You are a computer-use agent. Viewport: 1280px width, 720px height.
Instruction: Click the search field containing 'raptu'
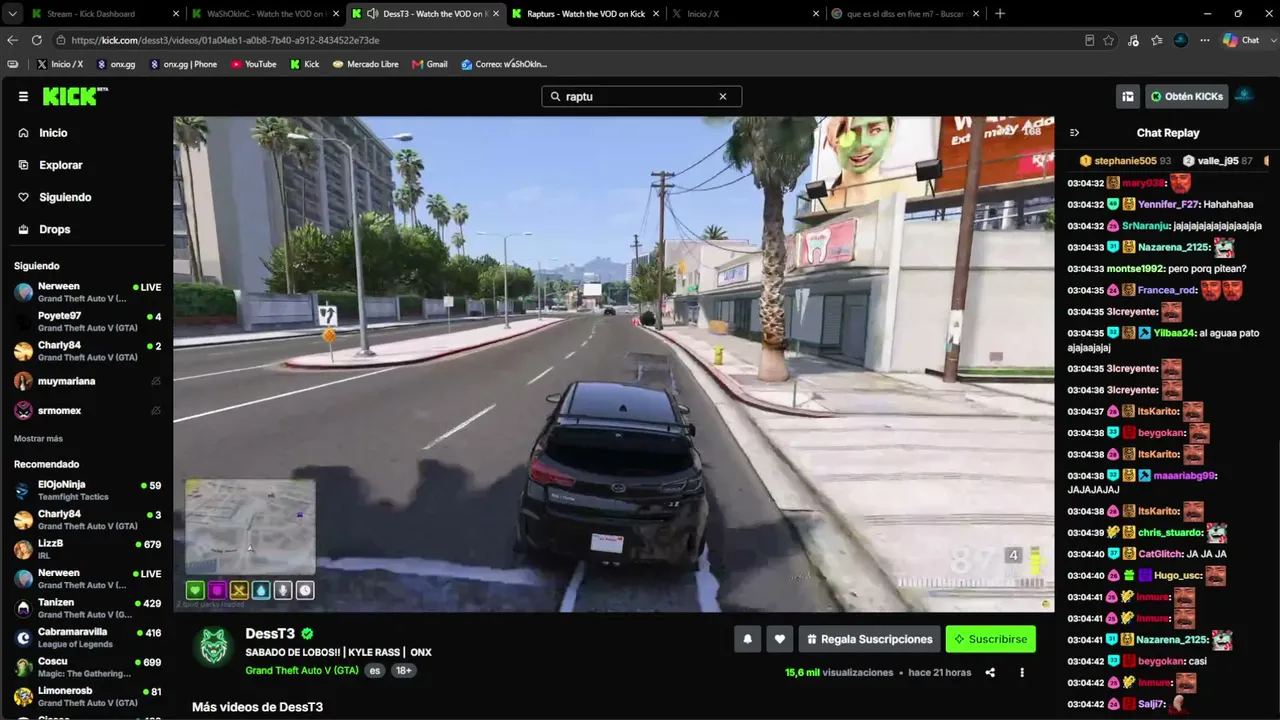point(641,97)
